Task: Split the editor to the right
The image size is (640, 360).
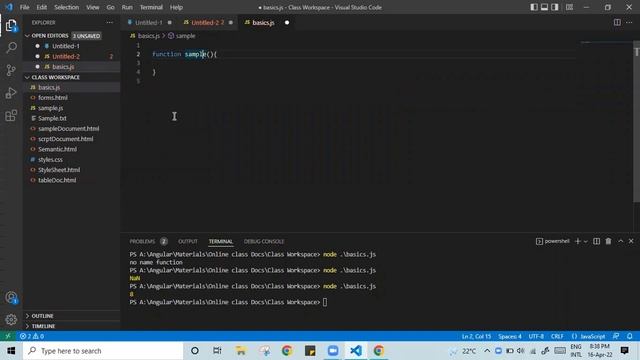Action: [x=617, y=22]
